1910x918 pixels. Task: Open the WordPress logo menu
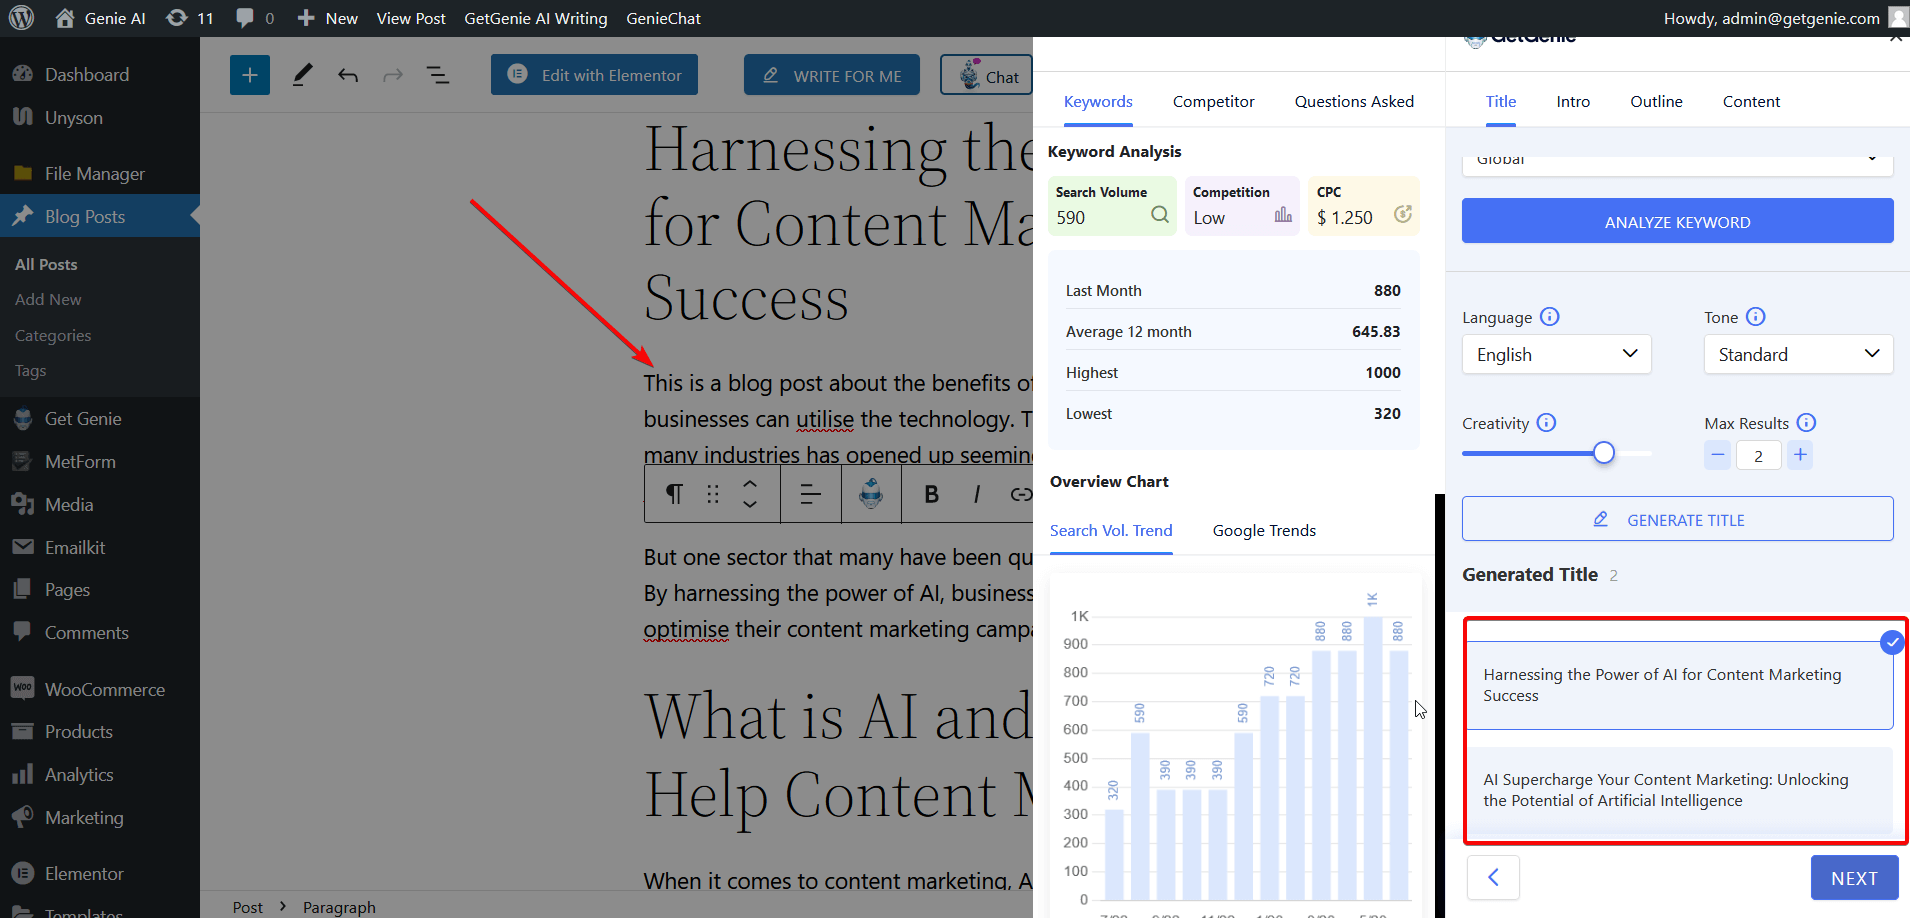(21, 18)
